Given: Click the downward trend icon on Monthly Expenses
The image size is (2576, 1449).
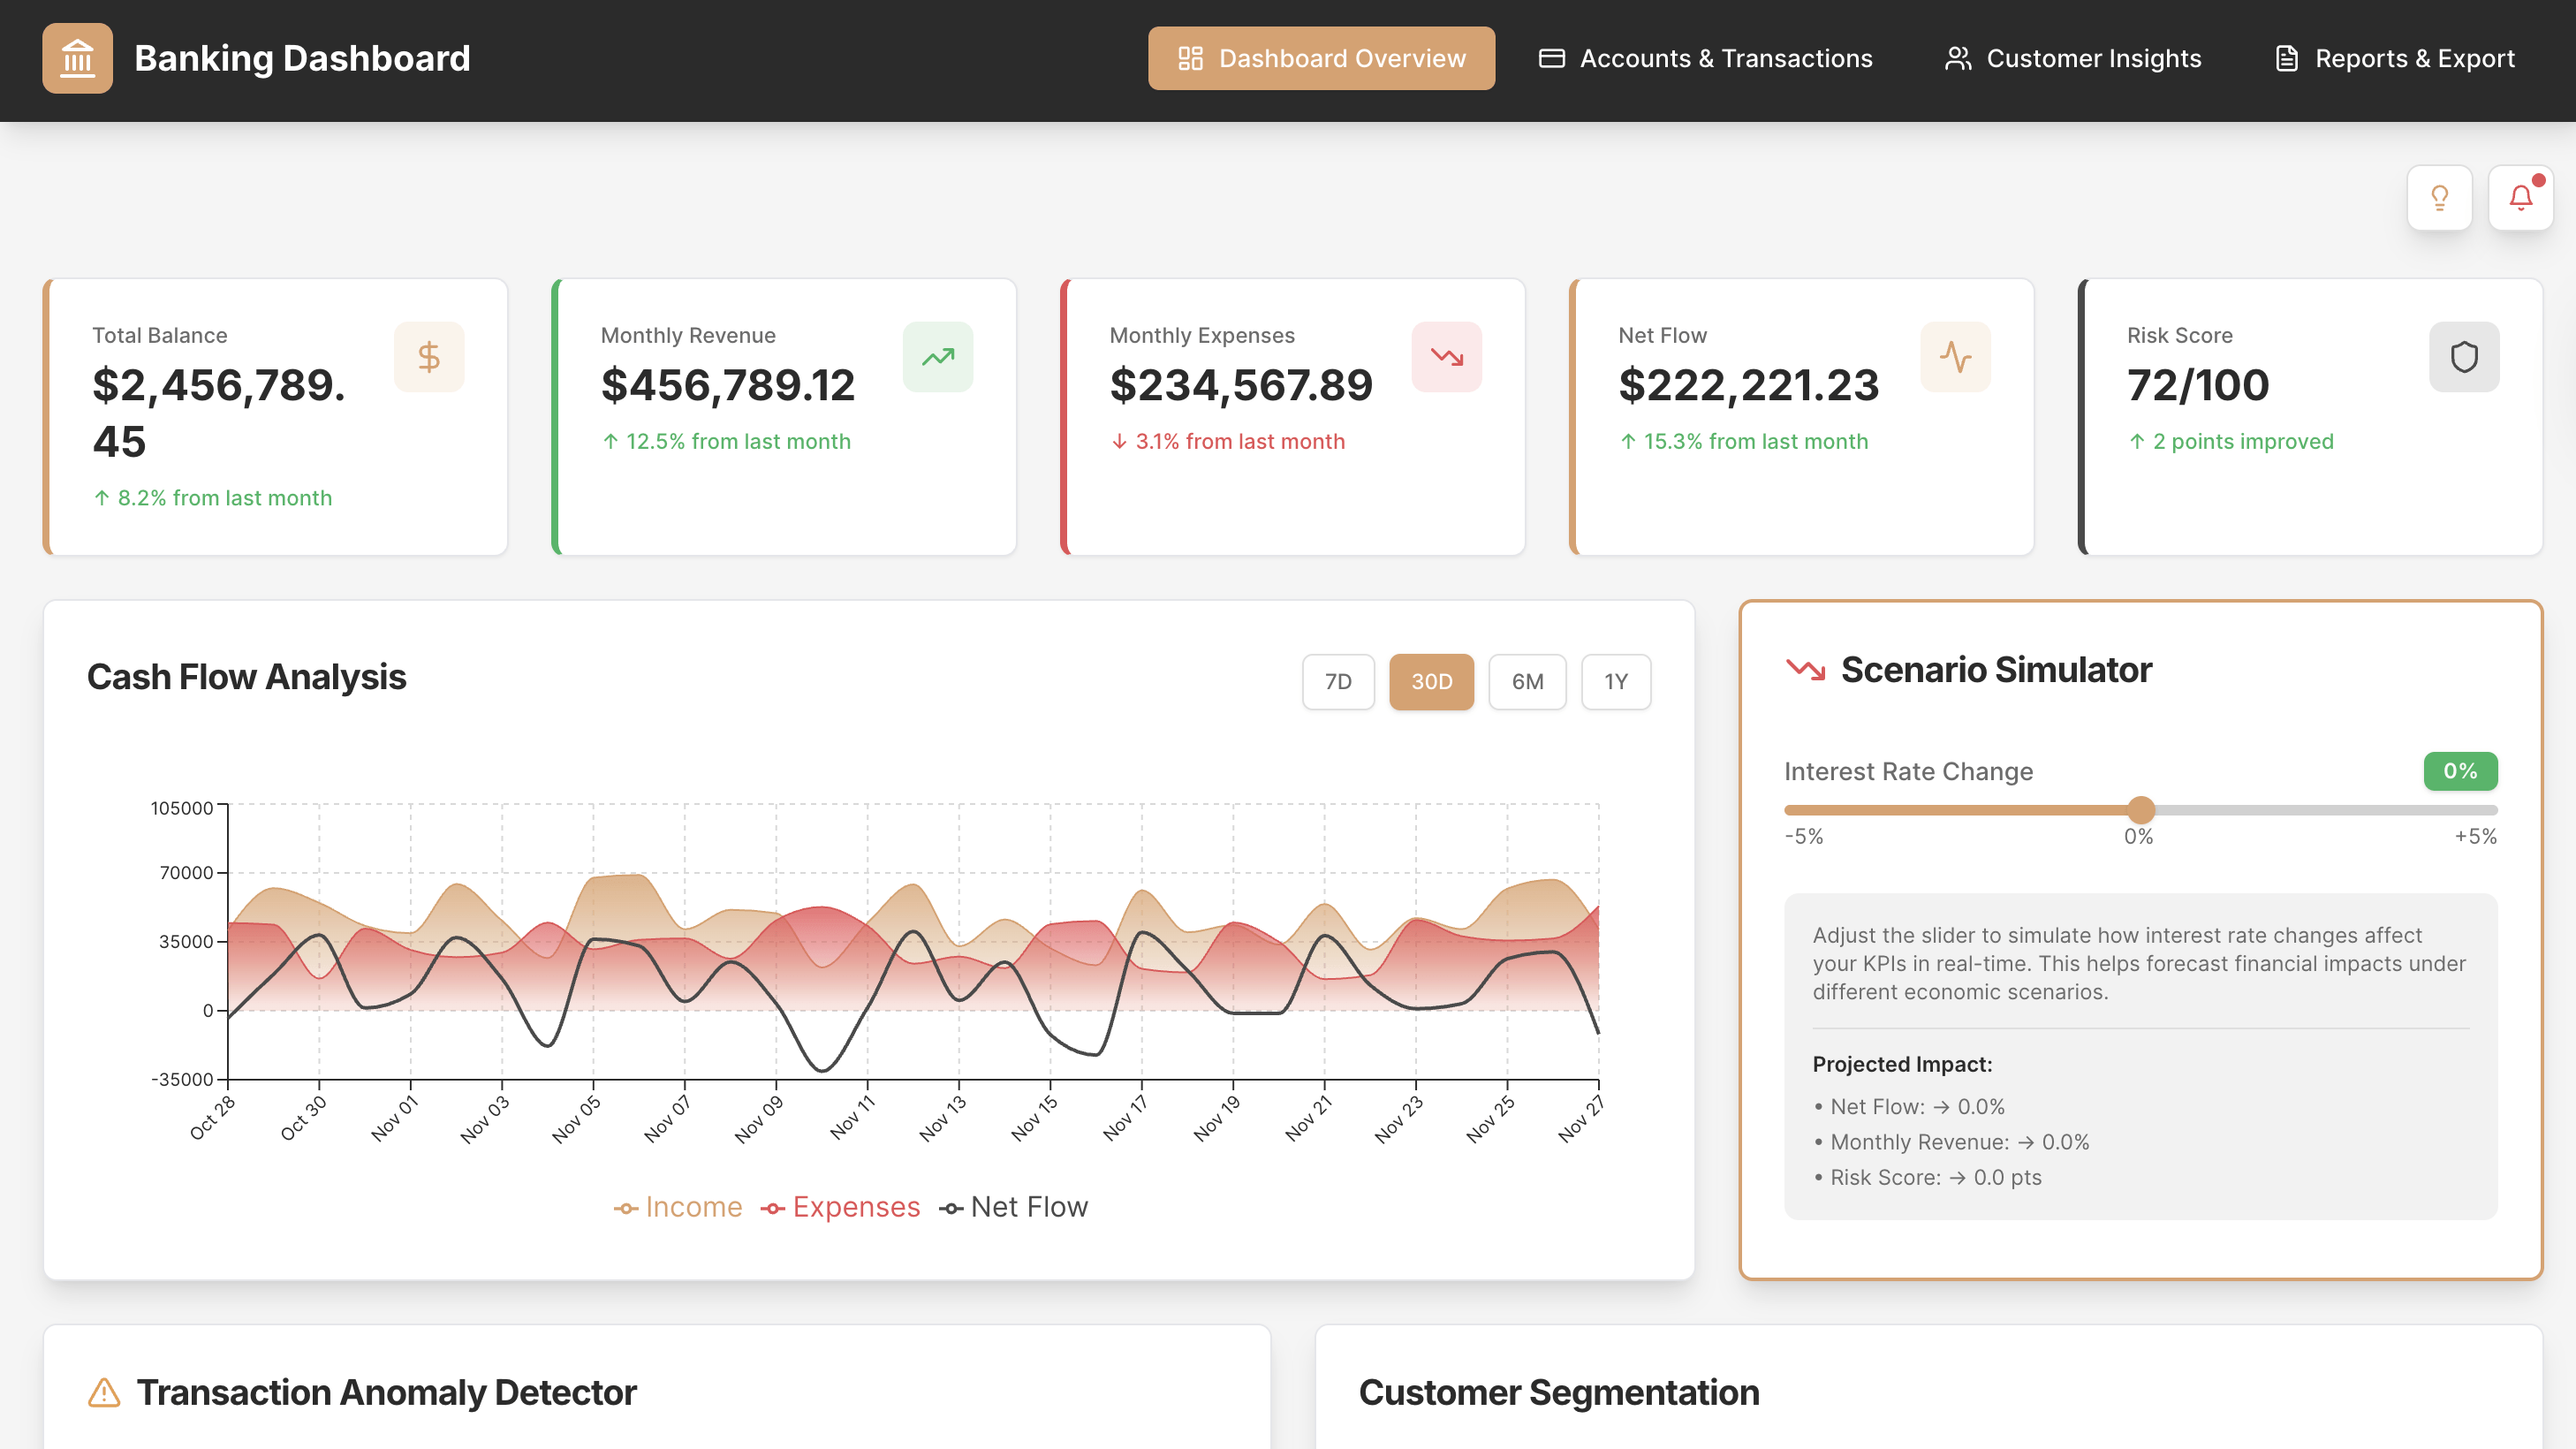Looking at the screenshot, I should pos(1446,356).
